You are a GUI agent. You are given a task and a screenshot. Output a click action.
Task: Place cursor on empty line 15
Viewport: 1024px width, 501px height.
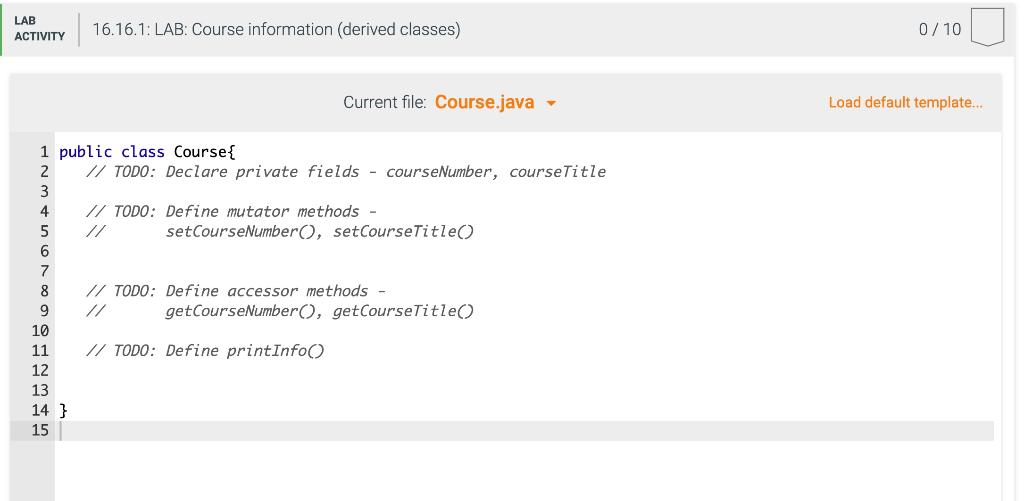524,430
